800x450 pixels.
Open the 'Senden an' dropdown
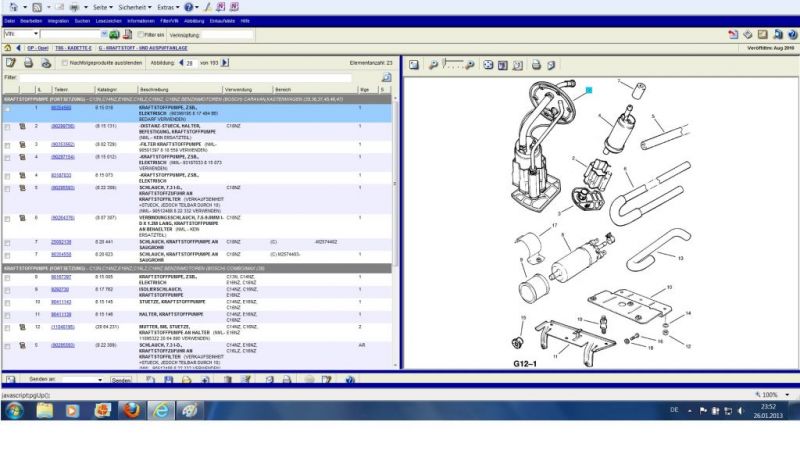coord(102,380)
